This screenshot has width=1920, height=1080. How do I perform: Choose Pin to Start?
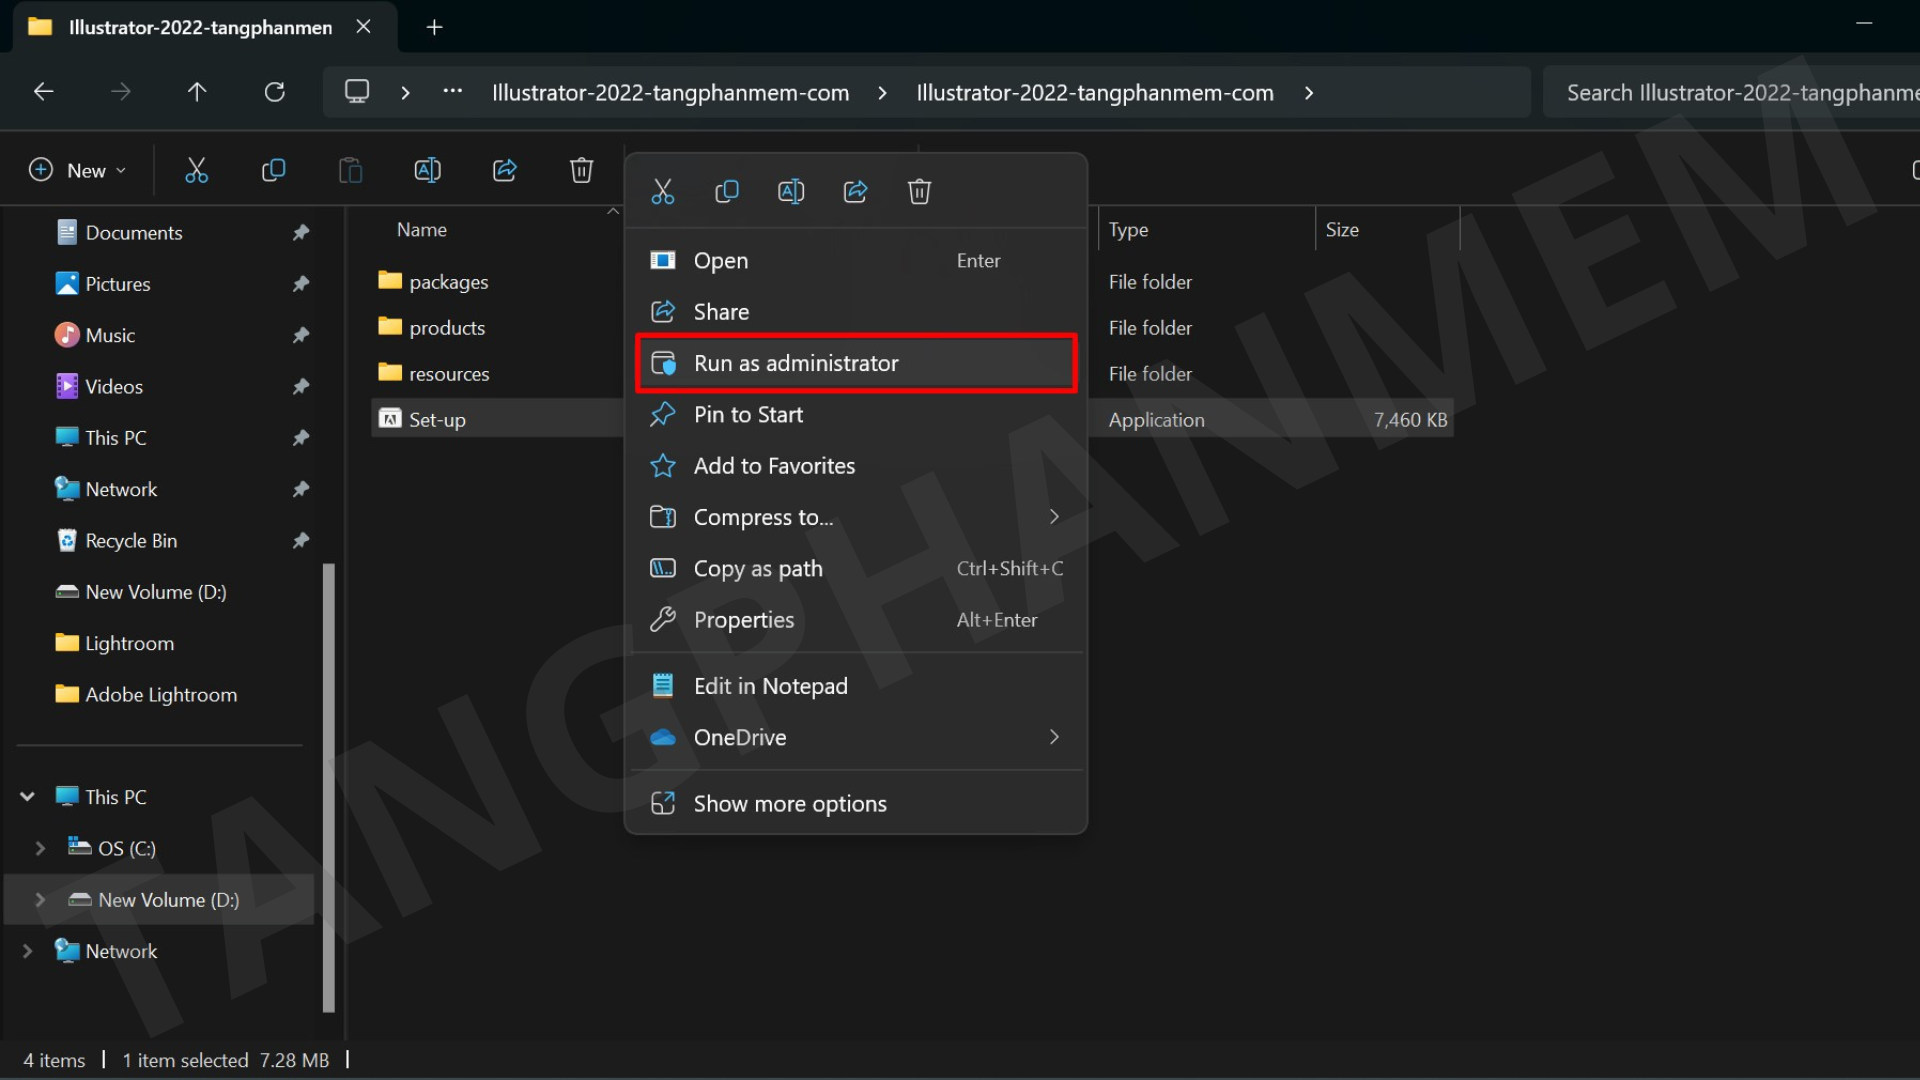856,414
